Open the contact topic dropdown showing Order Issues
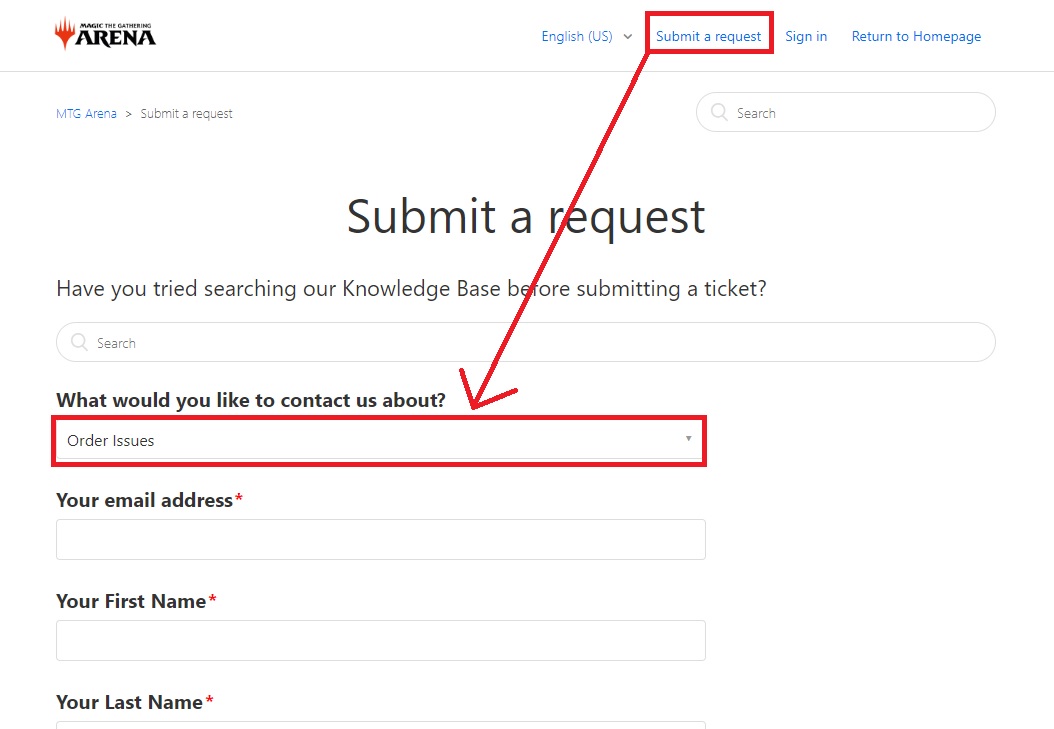The image size is (1054, 729). pyautogui.click(x=380, y=440)
